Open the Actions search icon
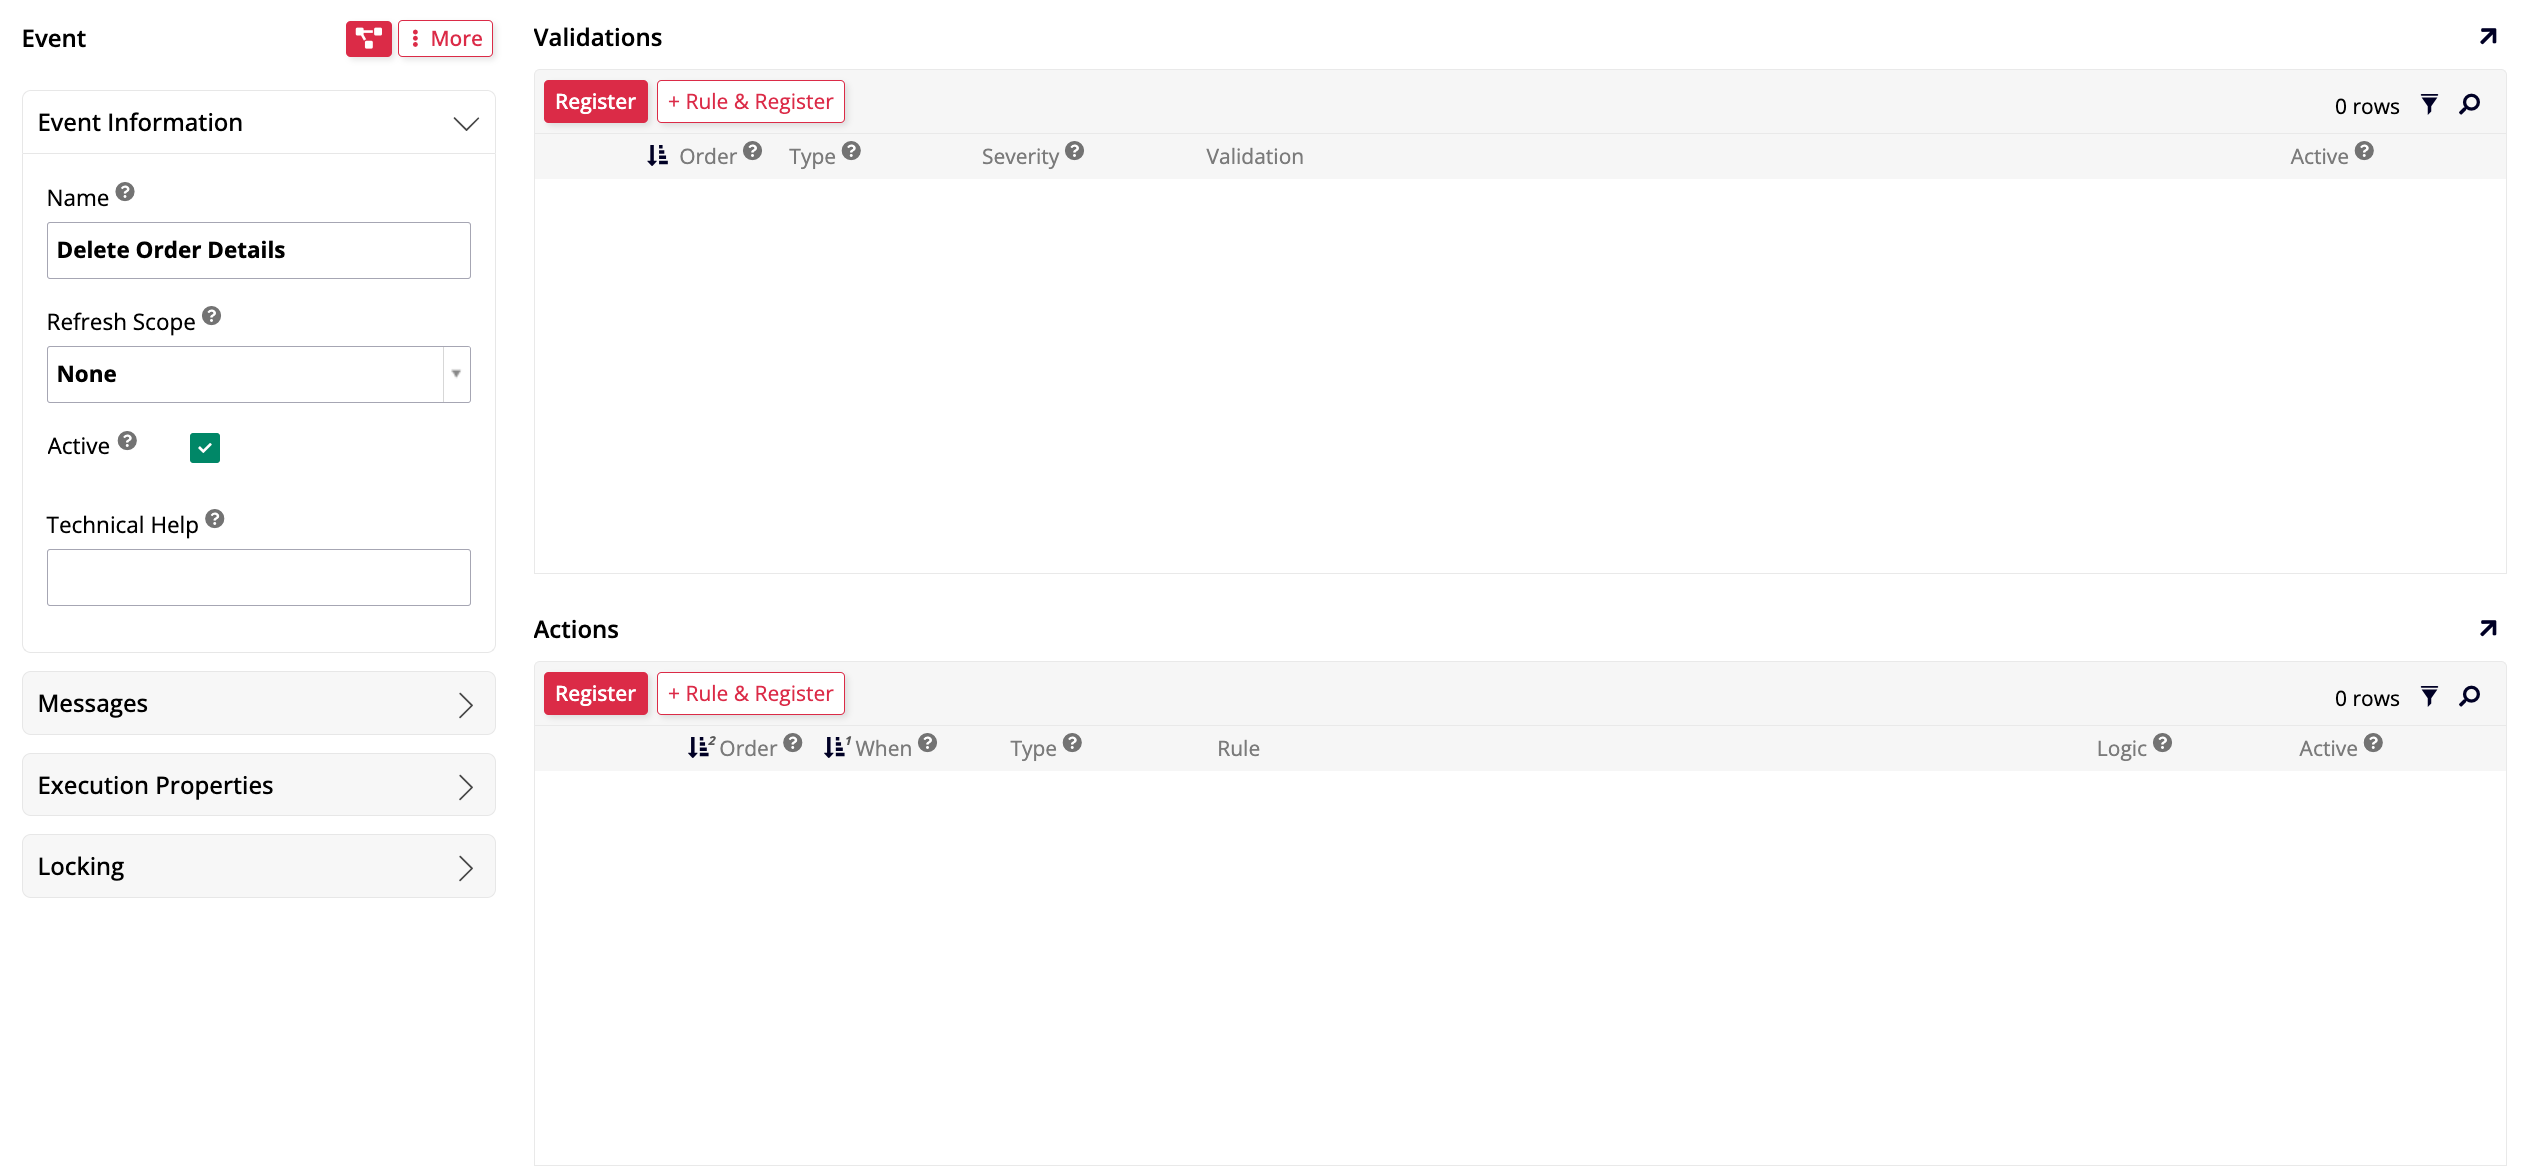2532x1172 pixels. tap(2469, 695)
